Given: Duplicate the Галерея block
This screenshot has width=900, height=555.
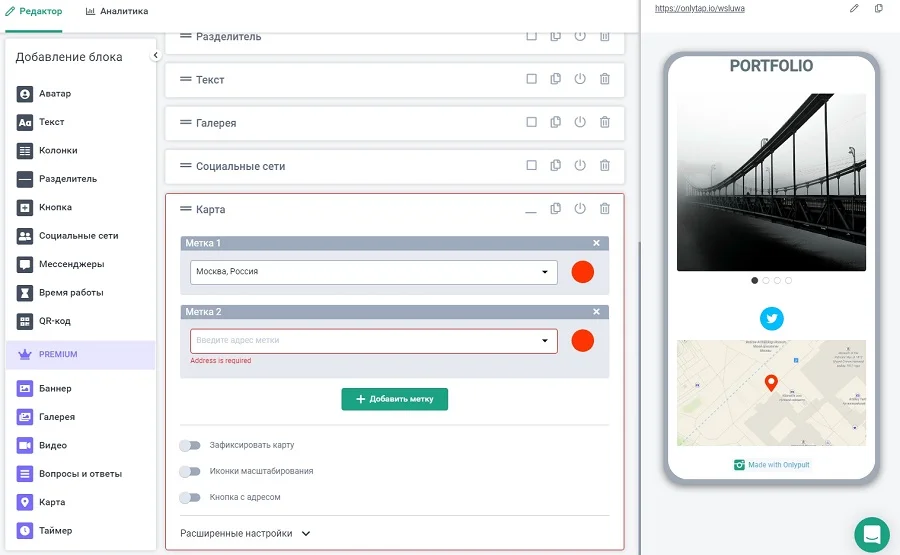Looking at the screenshot, I should [556, 122].
